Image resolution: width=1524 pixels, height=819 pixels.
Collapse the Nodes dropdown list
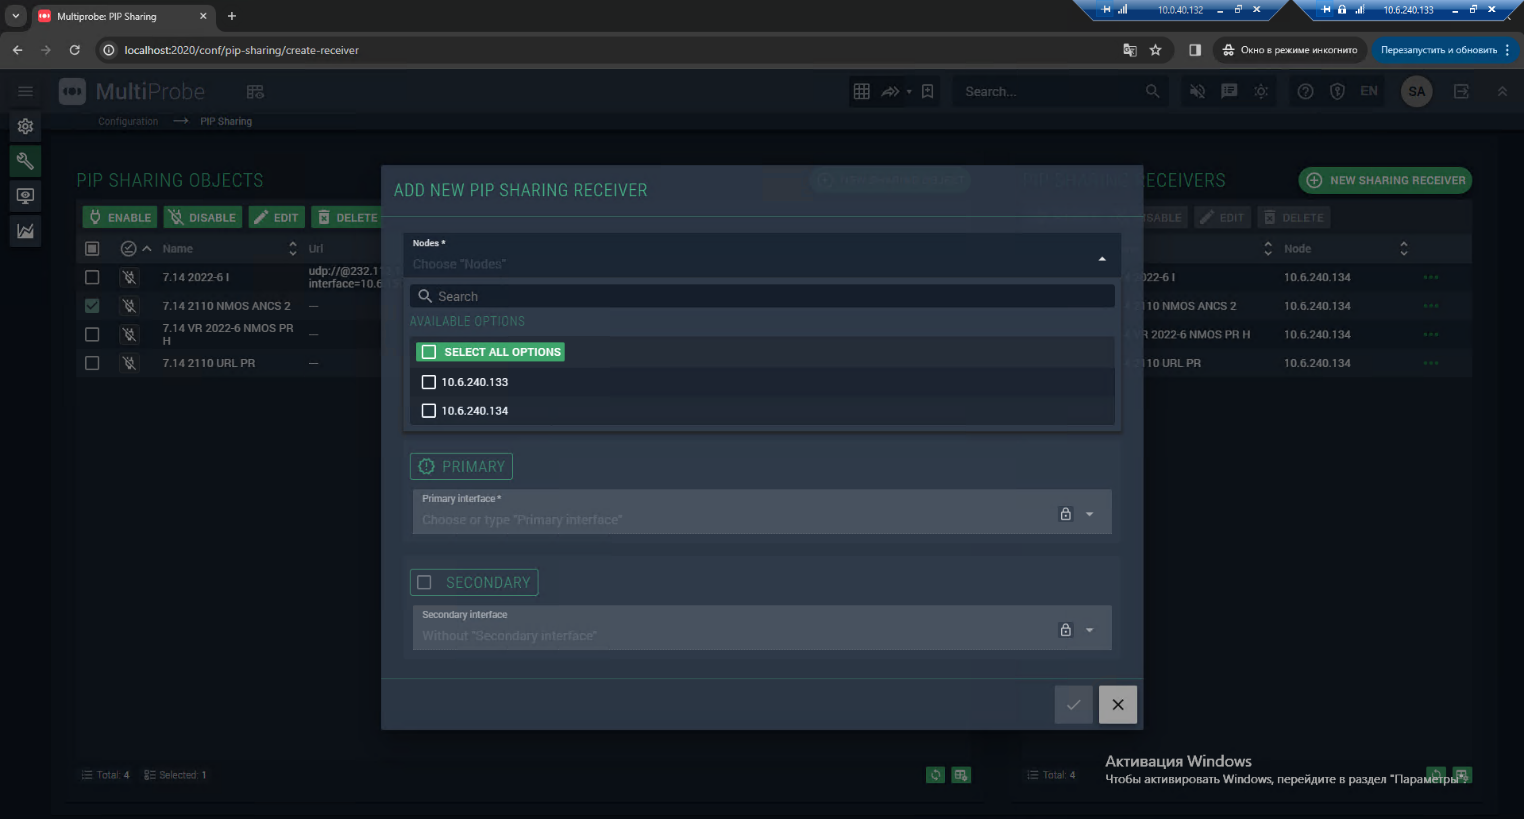pyautogui.click(x=1102, y=258)
